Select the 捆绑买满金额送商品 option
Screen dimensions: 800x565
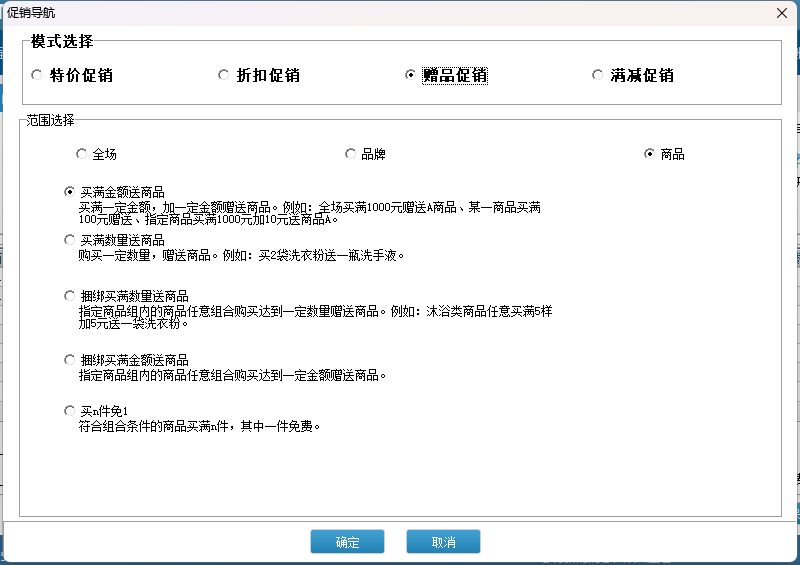(69, 360)
